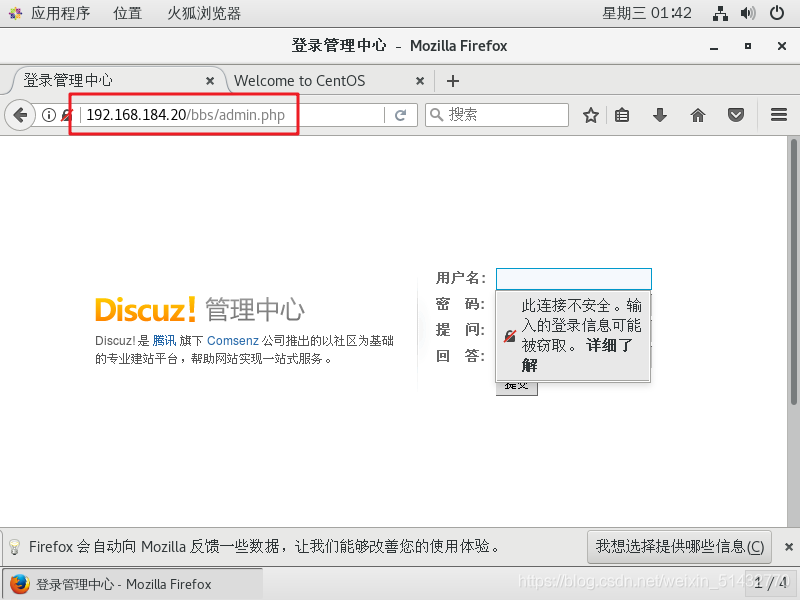Open volume icon in top panel
Viewport: 800px width, 600px height.
click(748, 13)
